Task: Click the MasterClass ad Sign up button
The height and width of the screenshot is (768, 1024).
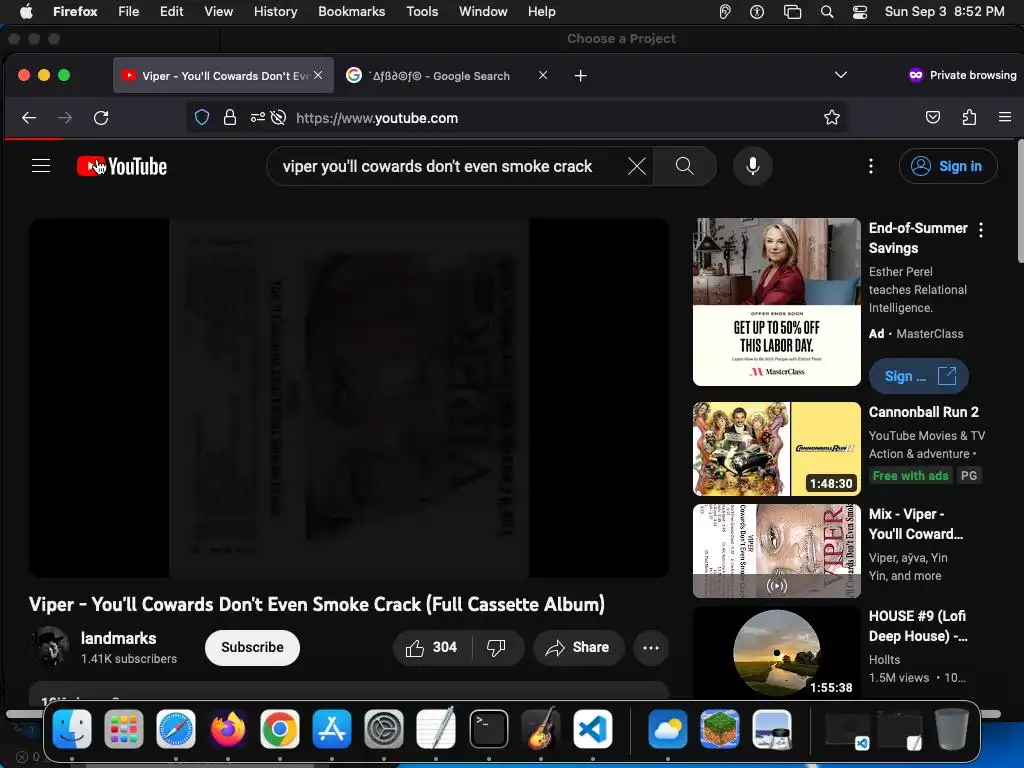Action: tap(919, 376)
